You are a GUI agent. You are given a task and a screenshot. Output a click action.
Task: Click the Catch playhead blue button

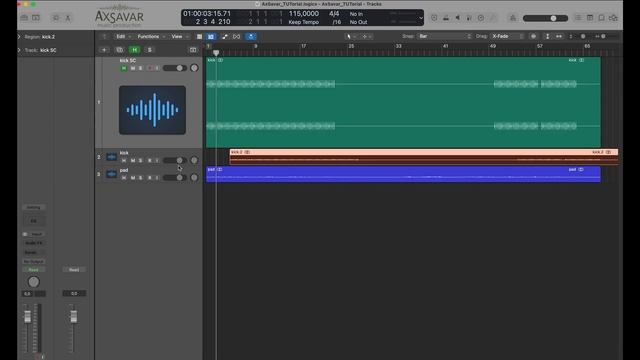(x=251, y=36)
